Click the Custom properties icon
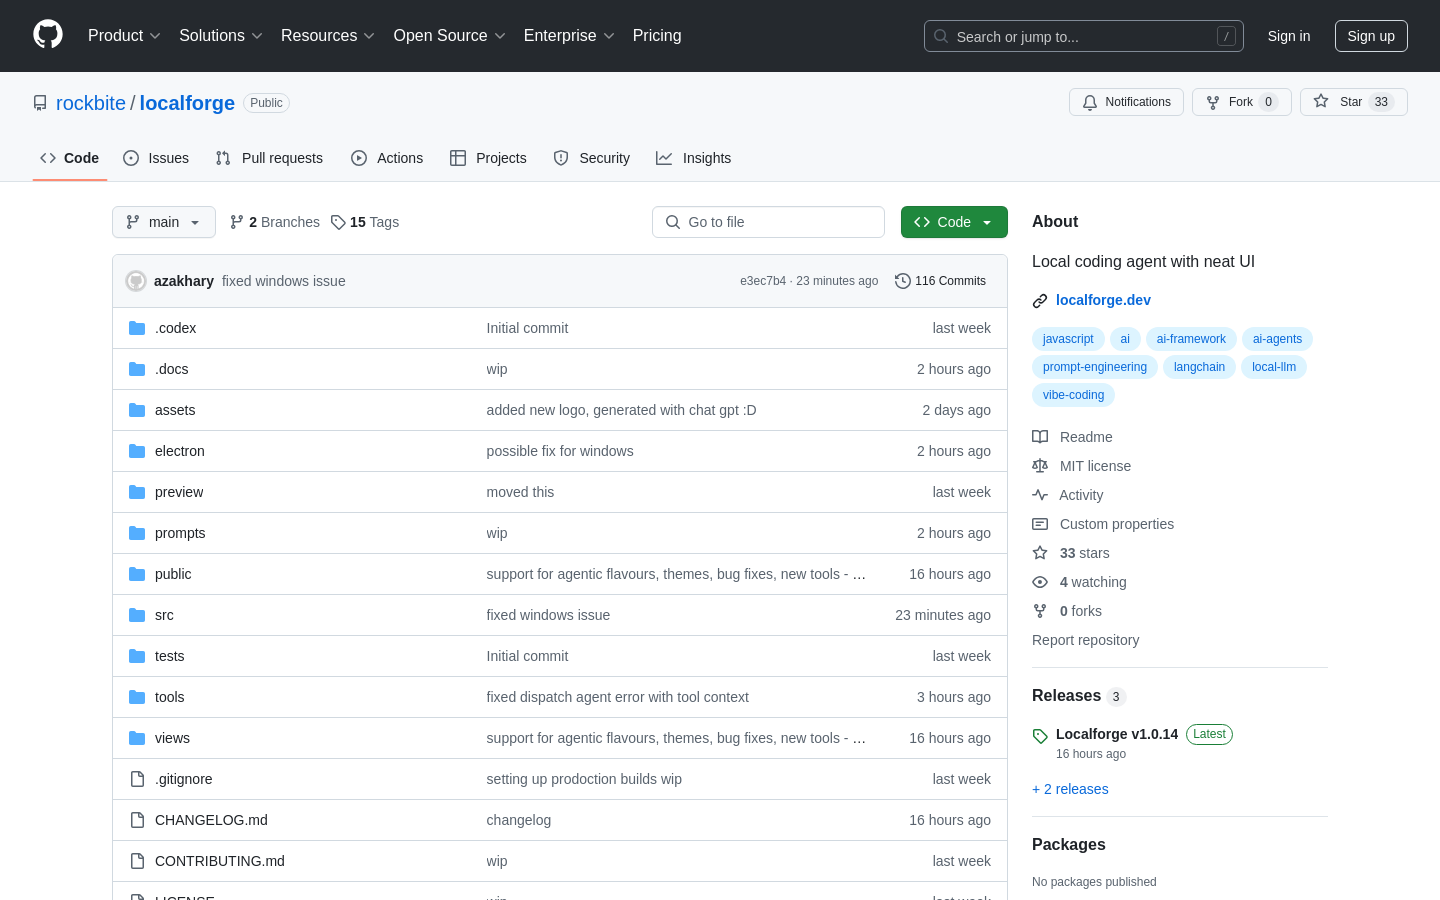1440x900 pixels. click(x=1040, y=524)
